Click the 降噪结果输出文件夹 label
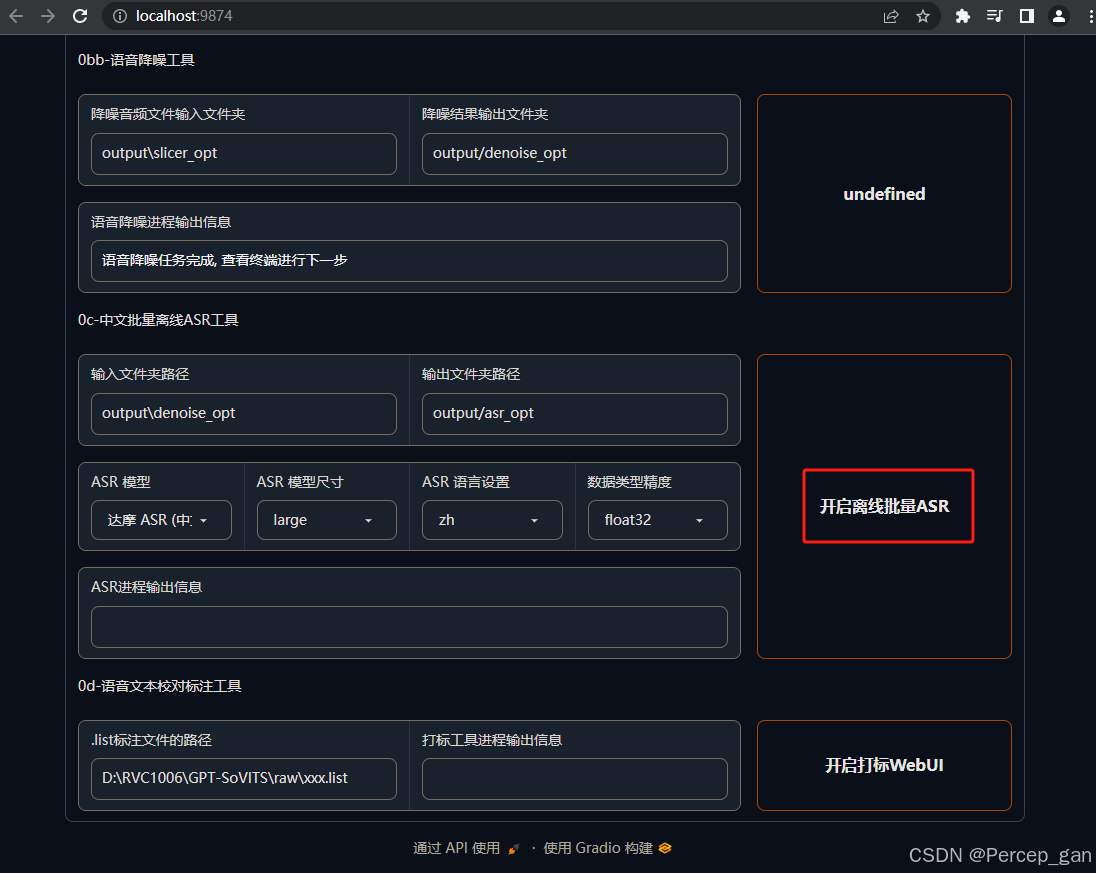Image resolution: width=1096 pixels, height=873 pixels. (485, 114)
